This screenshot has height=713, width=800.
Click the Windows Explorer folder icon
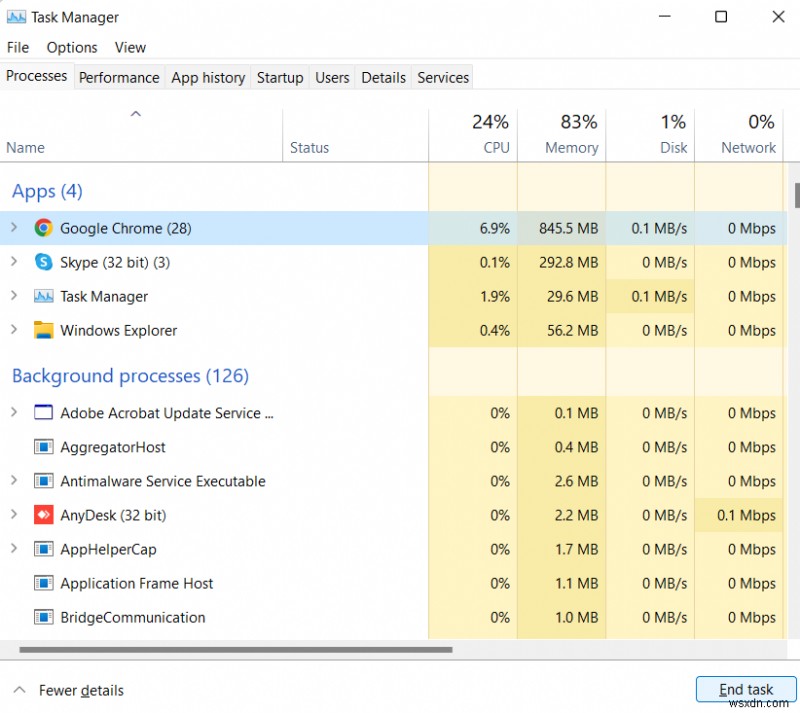tap(43, 330)
